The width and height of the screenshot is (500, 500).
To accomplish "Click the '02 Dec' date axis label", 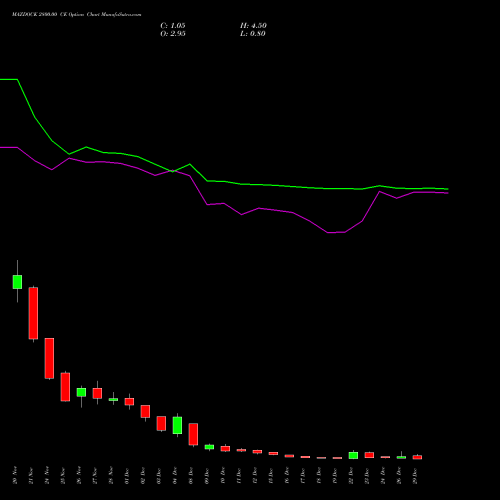I will [143, 475].
